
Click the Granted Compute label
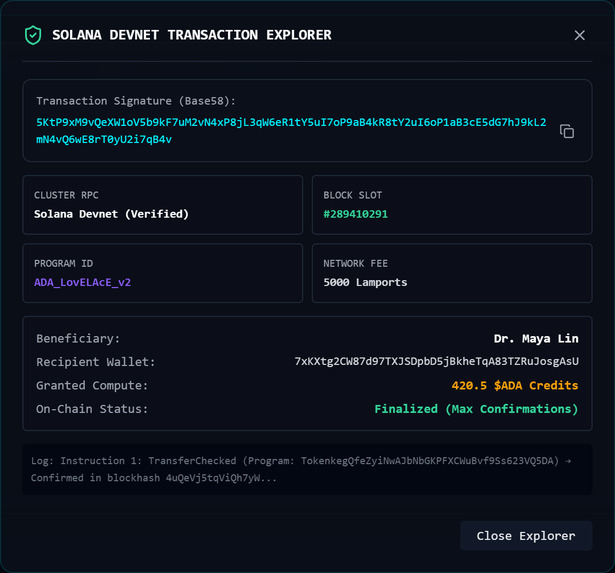pyautogui.click(x=92, y=386)
